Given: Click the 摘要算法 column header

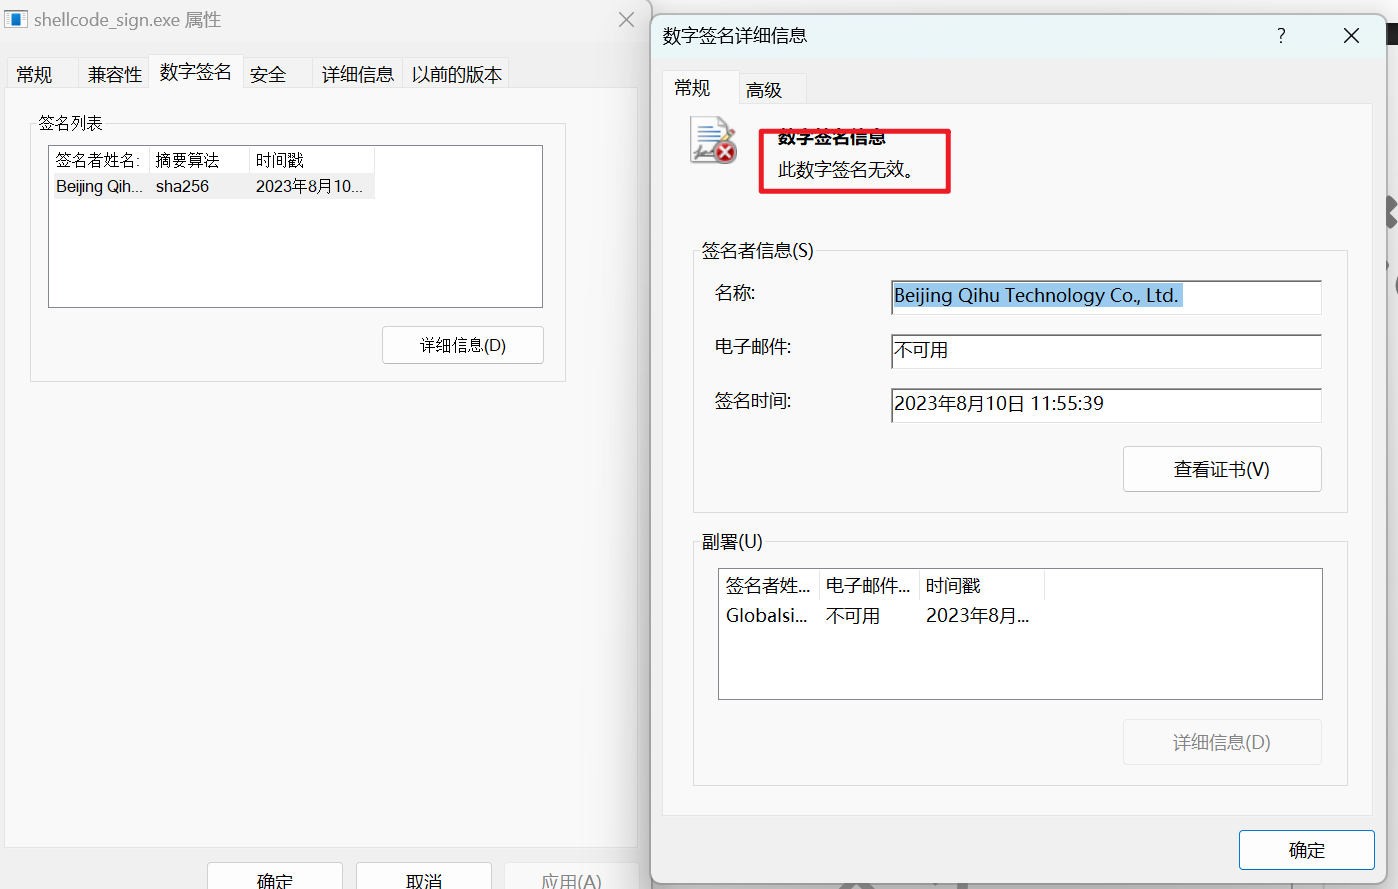Looking at the screenshot, I should (200, 160).
